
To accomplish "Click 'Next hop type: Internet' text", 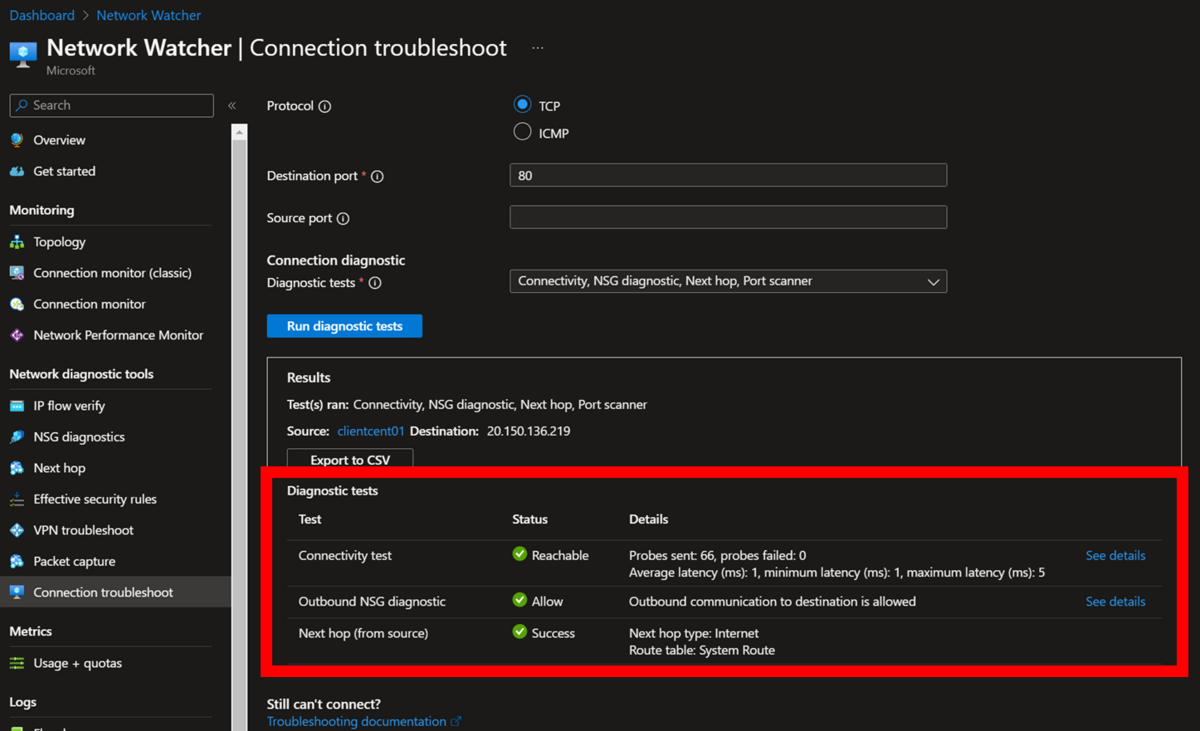I will point(694,633).
